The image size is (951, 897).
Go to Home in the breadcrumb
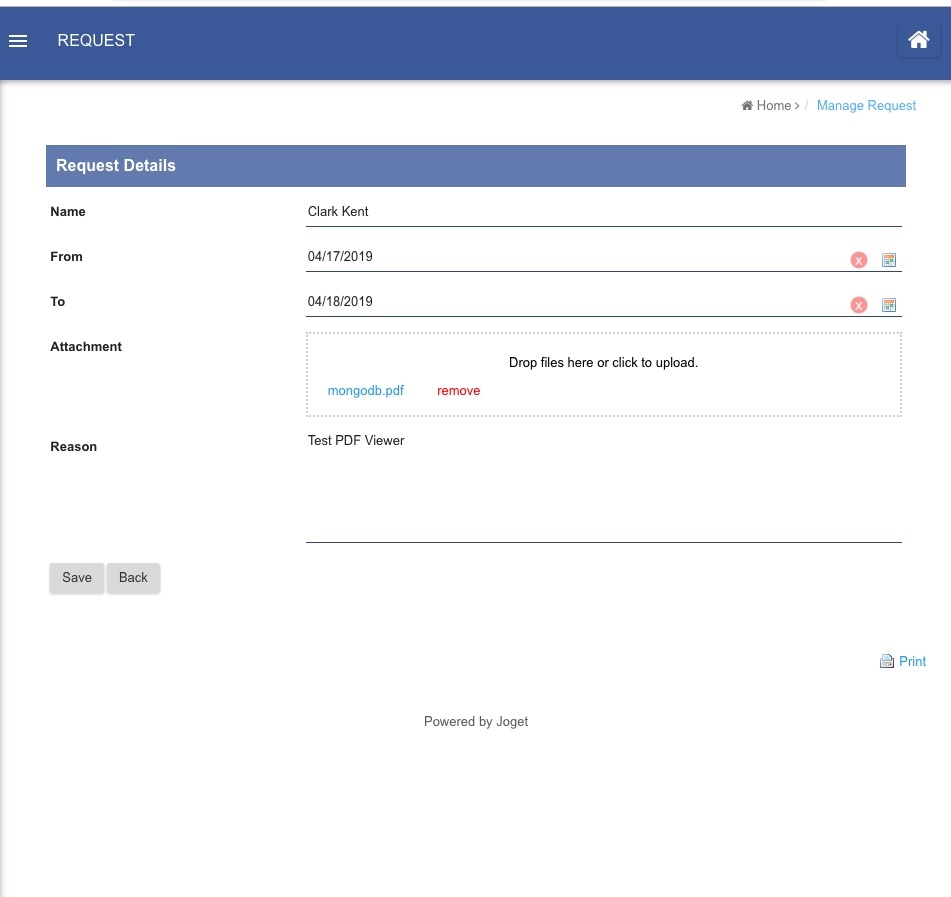pos(772,106)
